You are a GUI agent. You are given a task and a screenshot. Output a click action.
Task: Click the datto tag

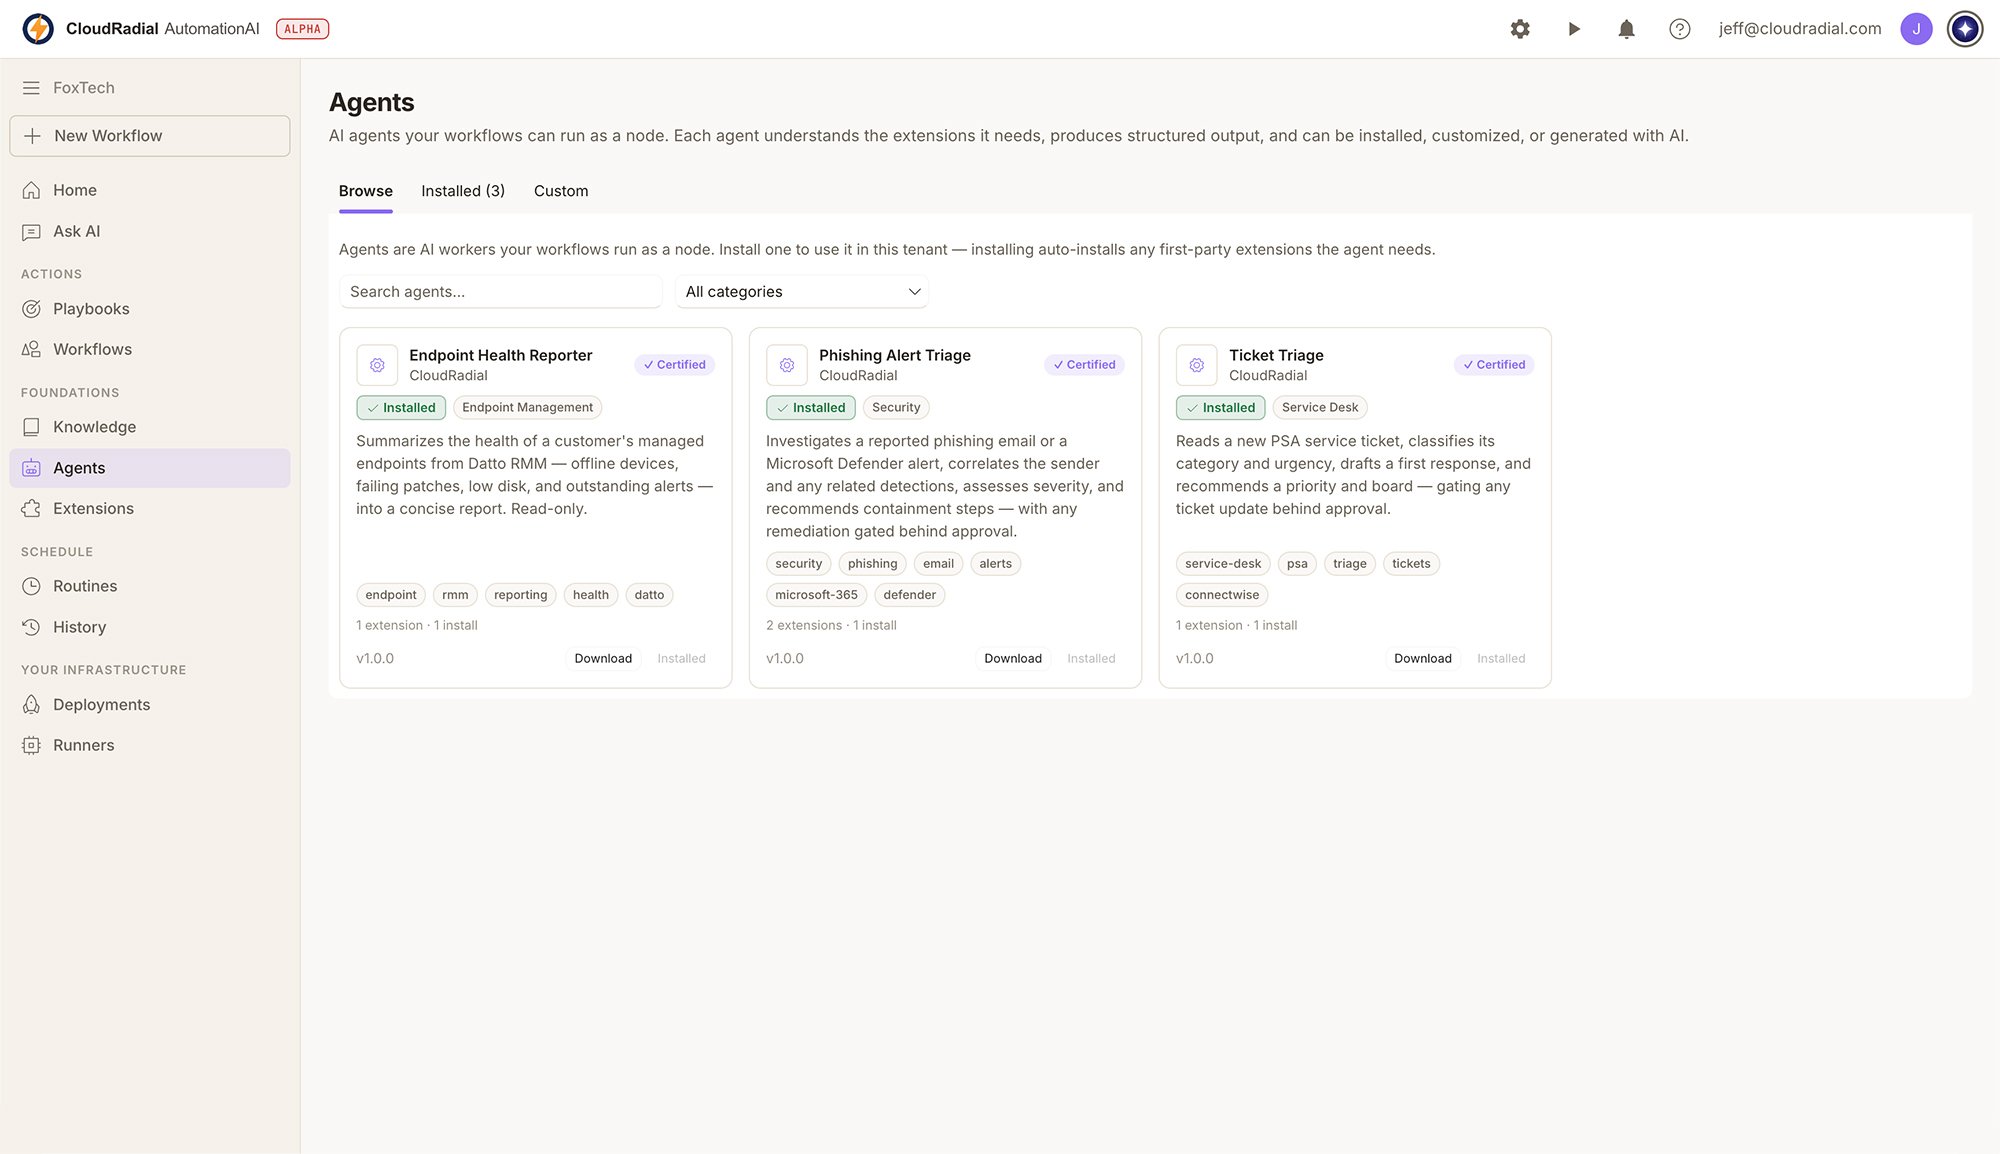(649, 595)
